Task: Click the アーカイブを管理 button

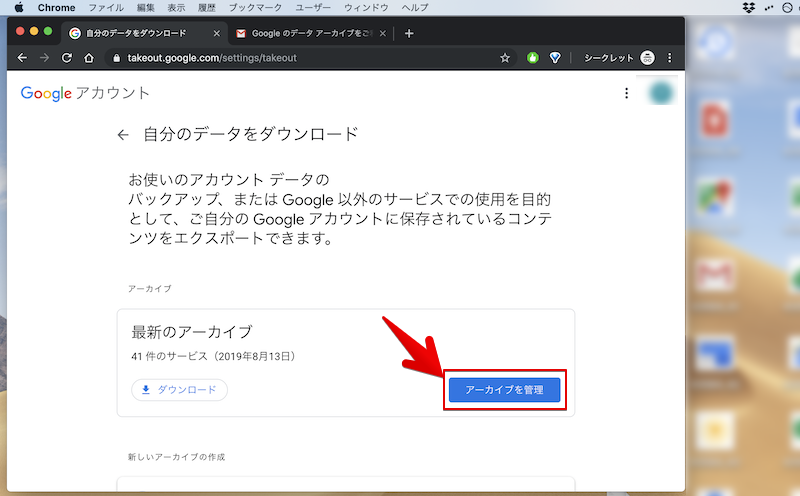Action: [504, 390]
